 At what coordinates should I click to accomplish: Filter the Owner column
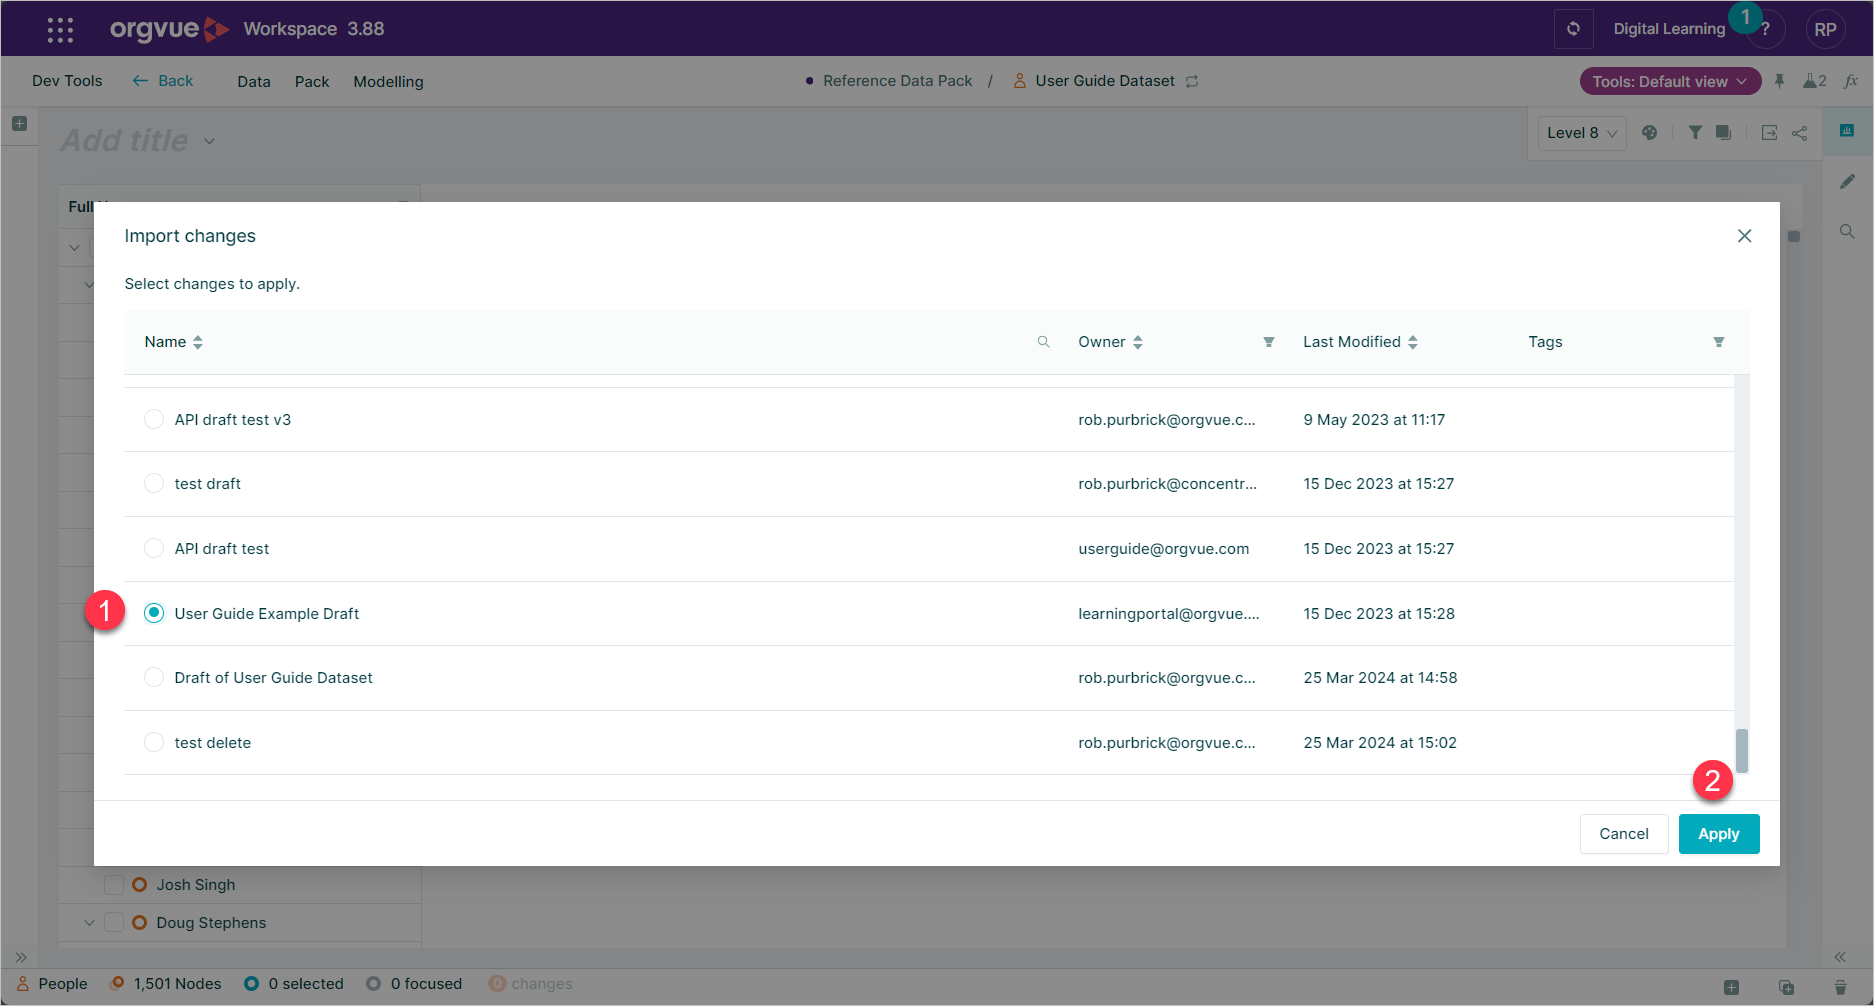tap(1268, 342)
